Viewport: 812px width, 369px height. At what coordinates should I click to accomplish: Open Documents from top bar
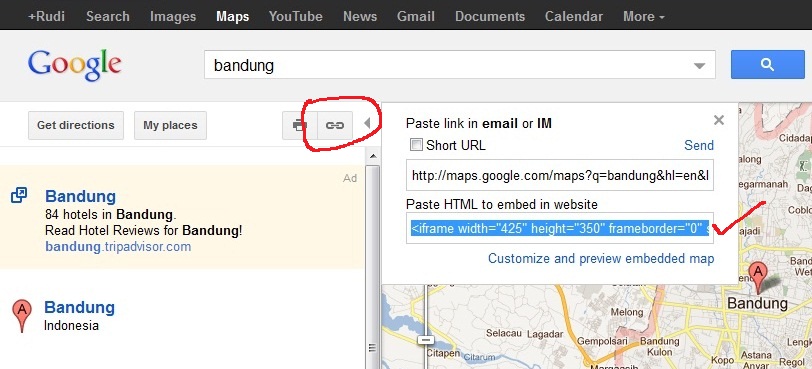490,17
